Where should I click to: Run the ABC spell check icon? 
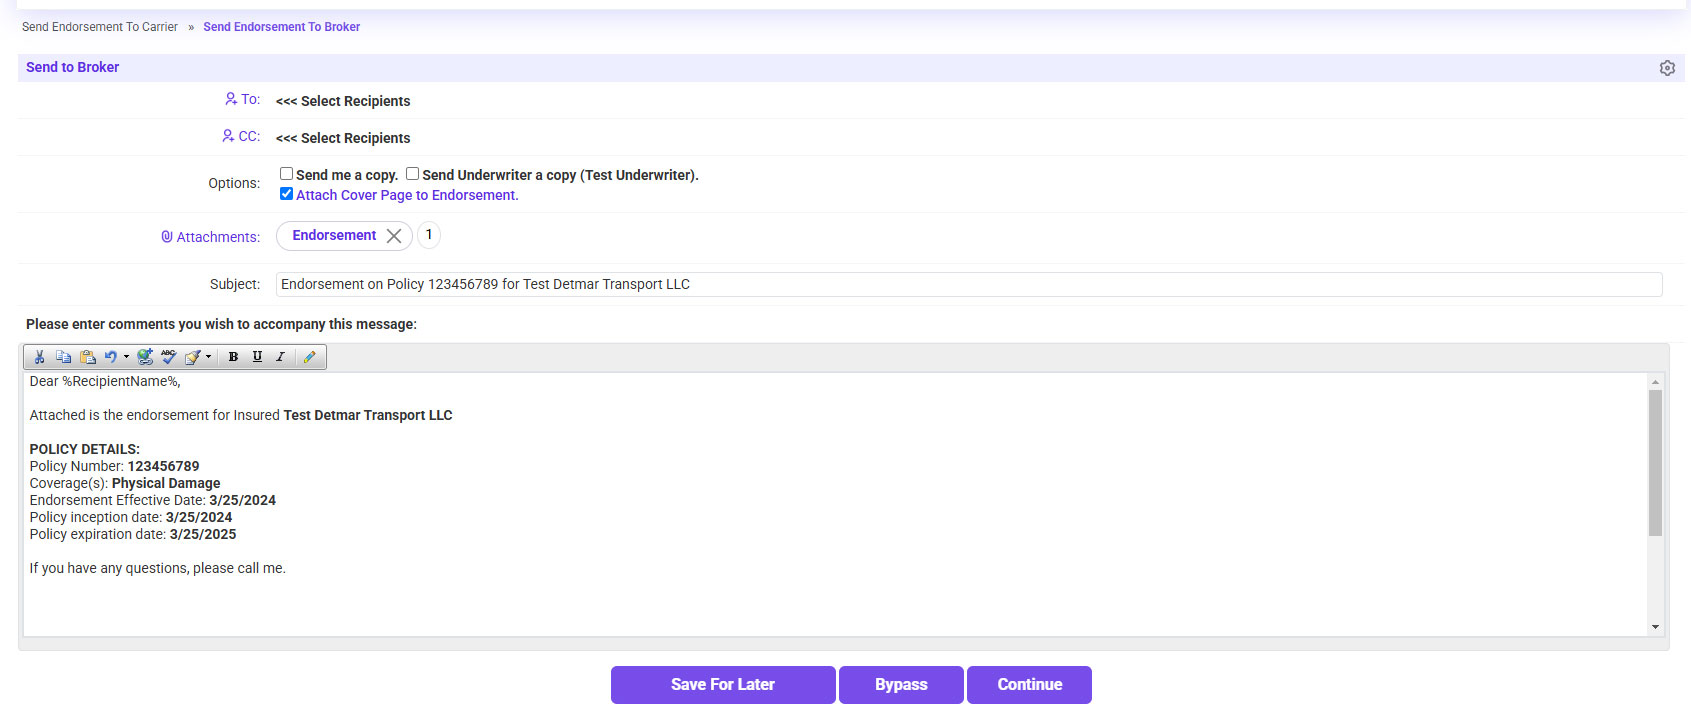tap(168, 357)
